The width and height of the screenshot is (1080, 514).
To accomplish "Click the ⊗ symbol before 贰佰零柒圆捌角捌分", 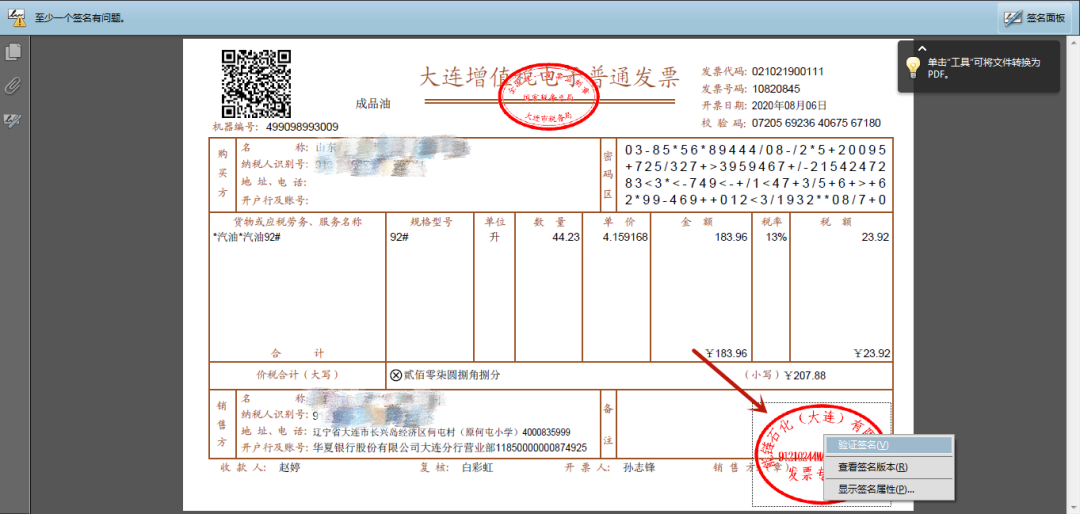I will (395, 375).
